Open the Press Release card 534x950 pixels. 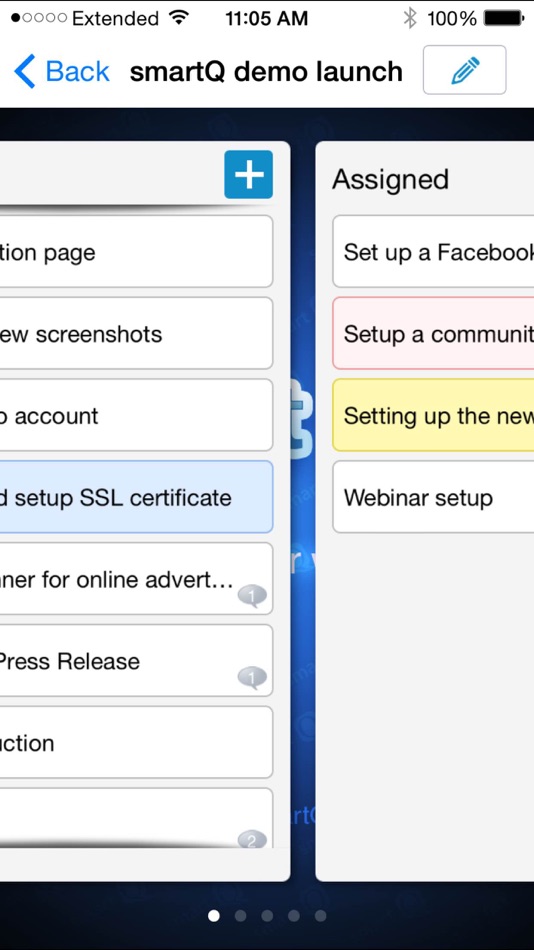[x=136, y=660]
